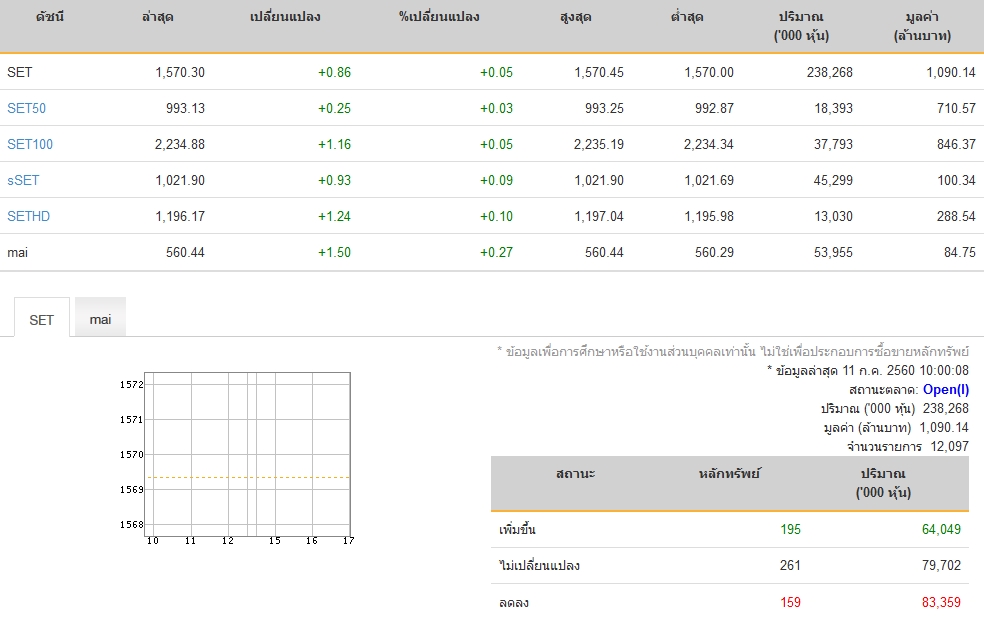Click the transactions count 12,097
Screen dimensions: 984x617
pyautogui.click(x=949, y=446)
